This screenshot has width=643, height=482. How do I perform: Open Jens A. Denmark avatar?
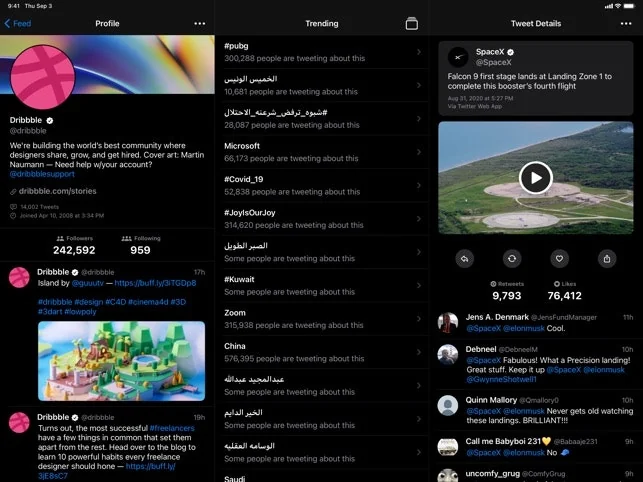[448, 322]
